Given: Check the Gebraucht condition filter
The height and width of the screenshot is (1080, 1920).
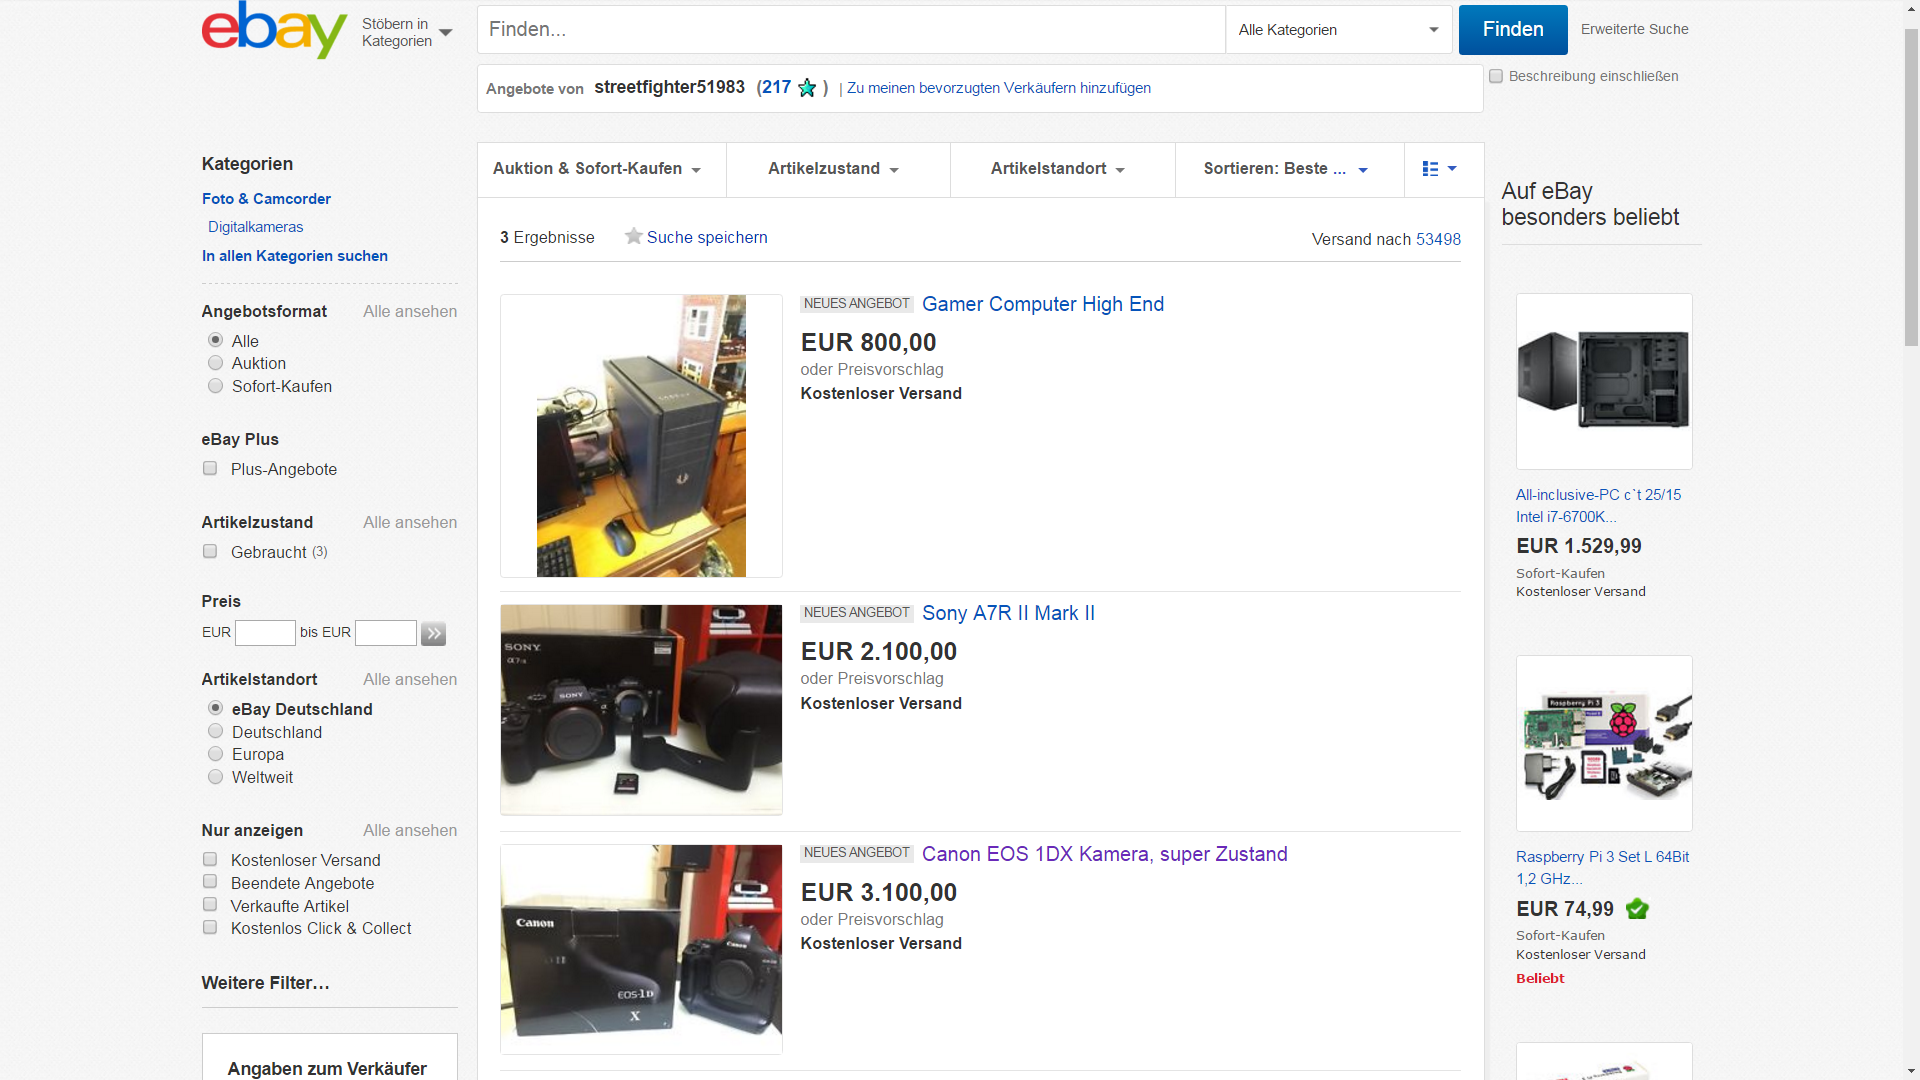Looking at the screenshot, I should click(210, 551).
